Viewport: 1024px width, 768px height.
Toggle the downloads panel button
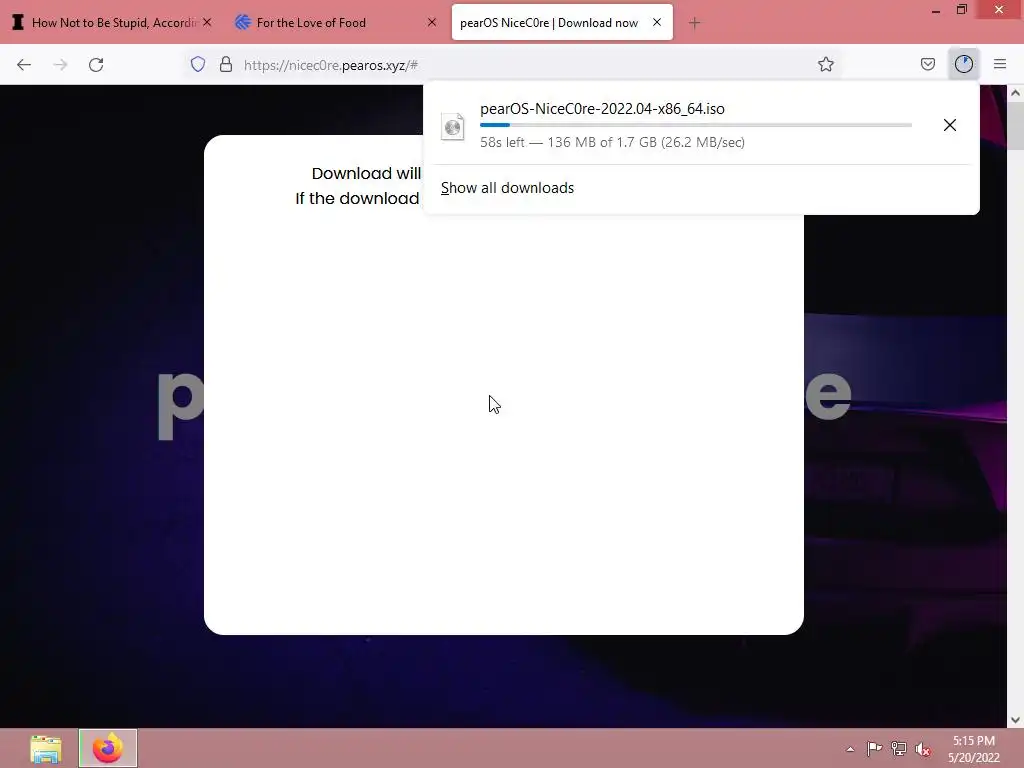pyautogui.click(x=963, y=64)
